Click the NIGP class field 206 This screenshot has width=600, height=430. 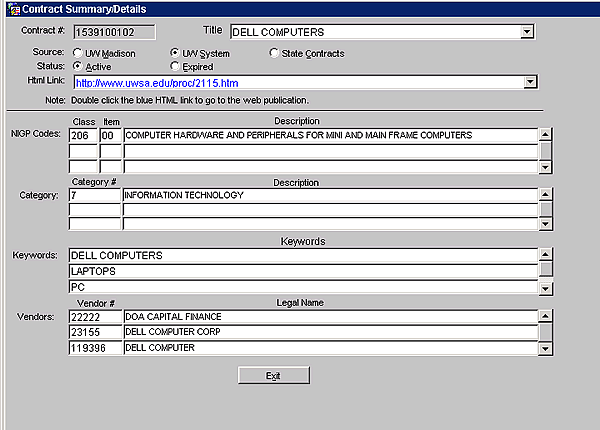tap(83, 135)
